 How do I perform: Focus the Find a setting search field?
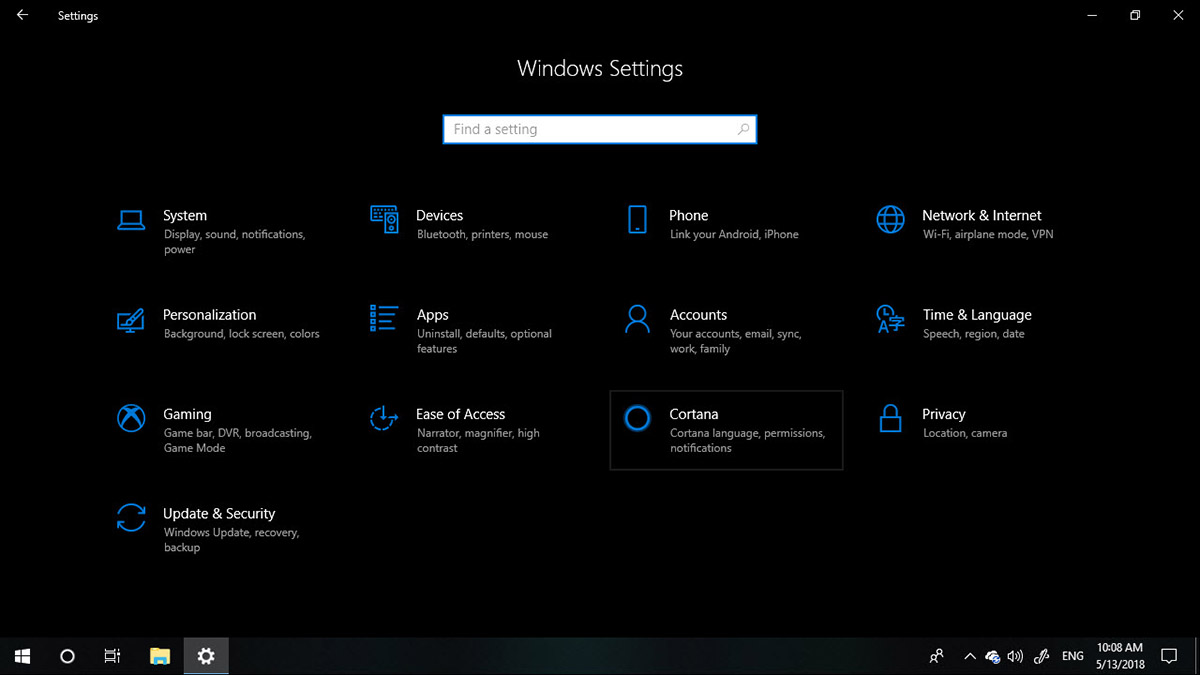coord(600,129)
